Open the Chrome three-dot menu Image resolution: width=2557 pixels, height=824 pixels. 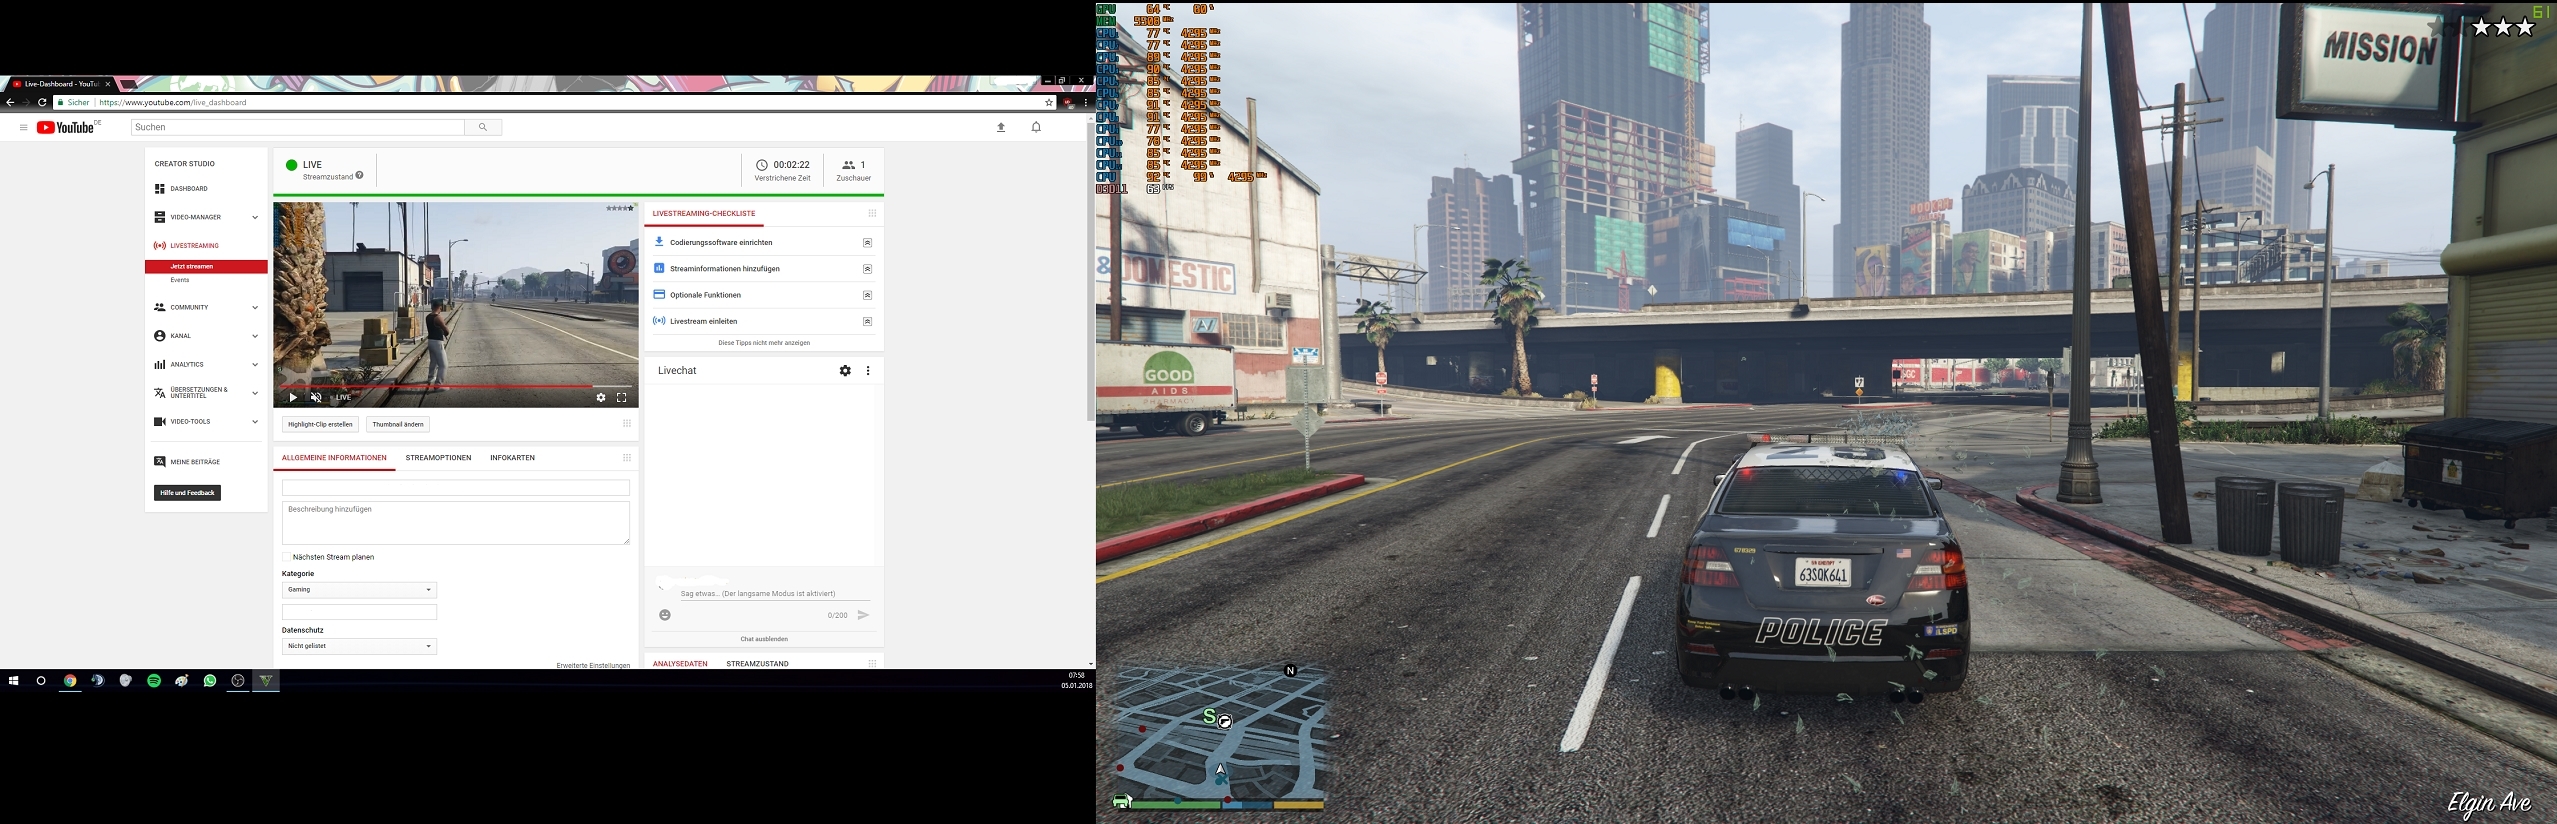1086,102
